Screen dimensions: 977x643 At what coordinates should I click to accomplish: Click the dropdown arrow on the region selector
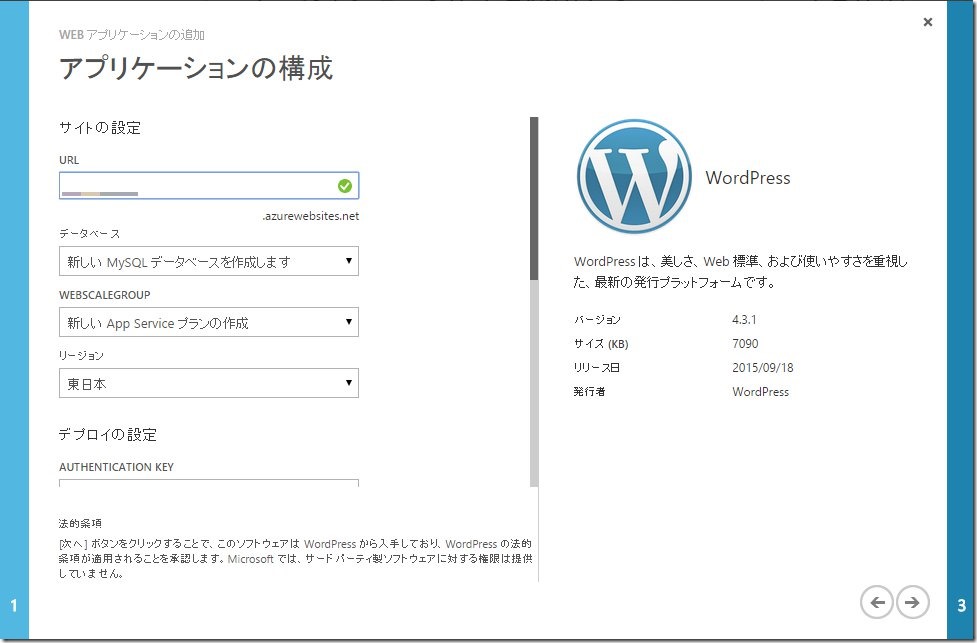[x=348, y=383]
